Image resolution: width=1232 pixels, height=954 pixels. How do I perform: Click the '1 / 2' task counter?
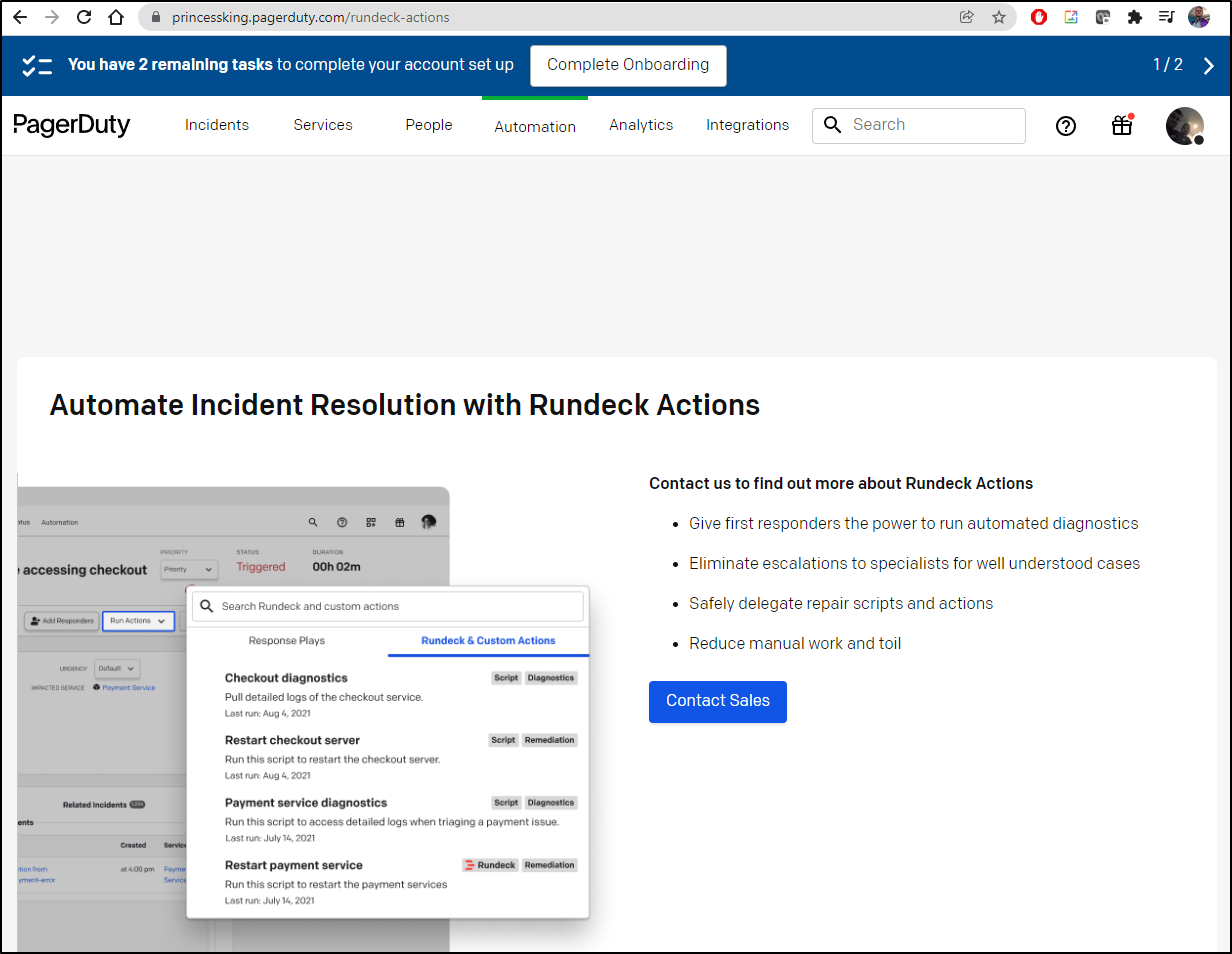point(1168,65)
